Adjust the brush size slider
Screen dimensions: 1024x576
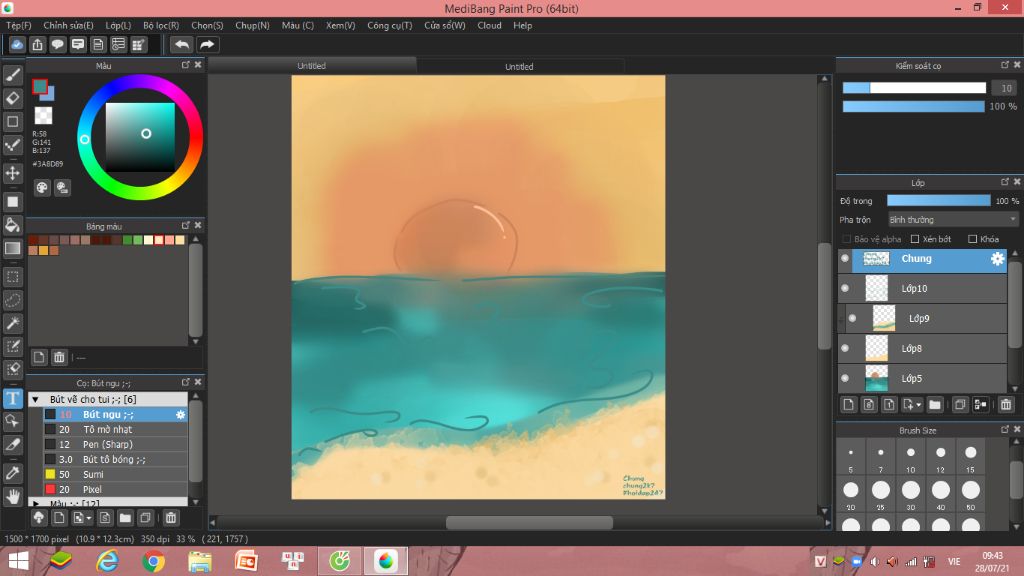[x=914, y=88]
